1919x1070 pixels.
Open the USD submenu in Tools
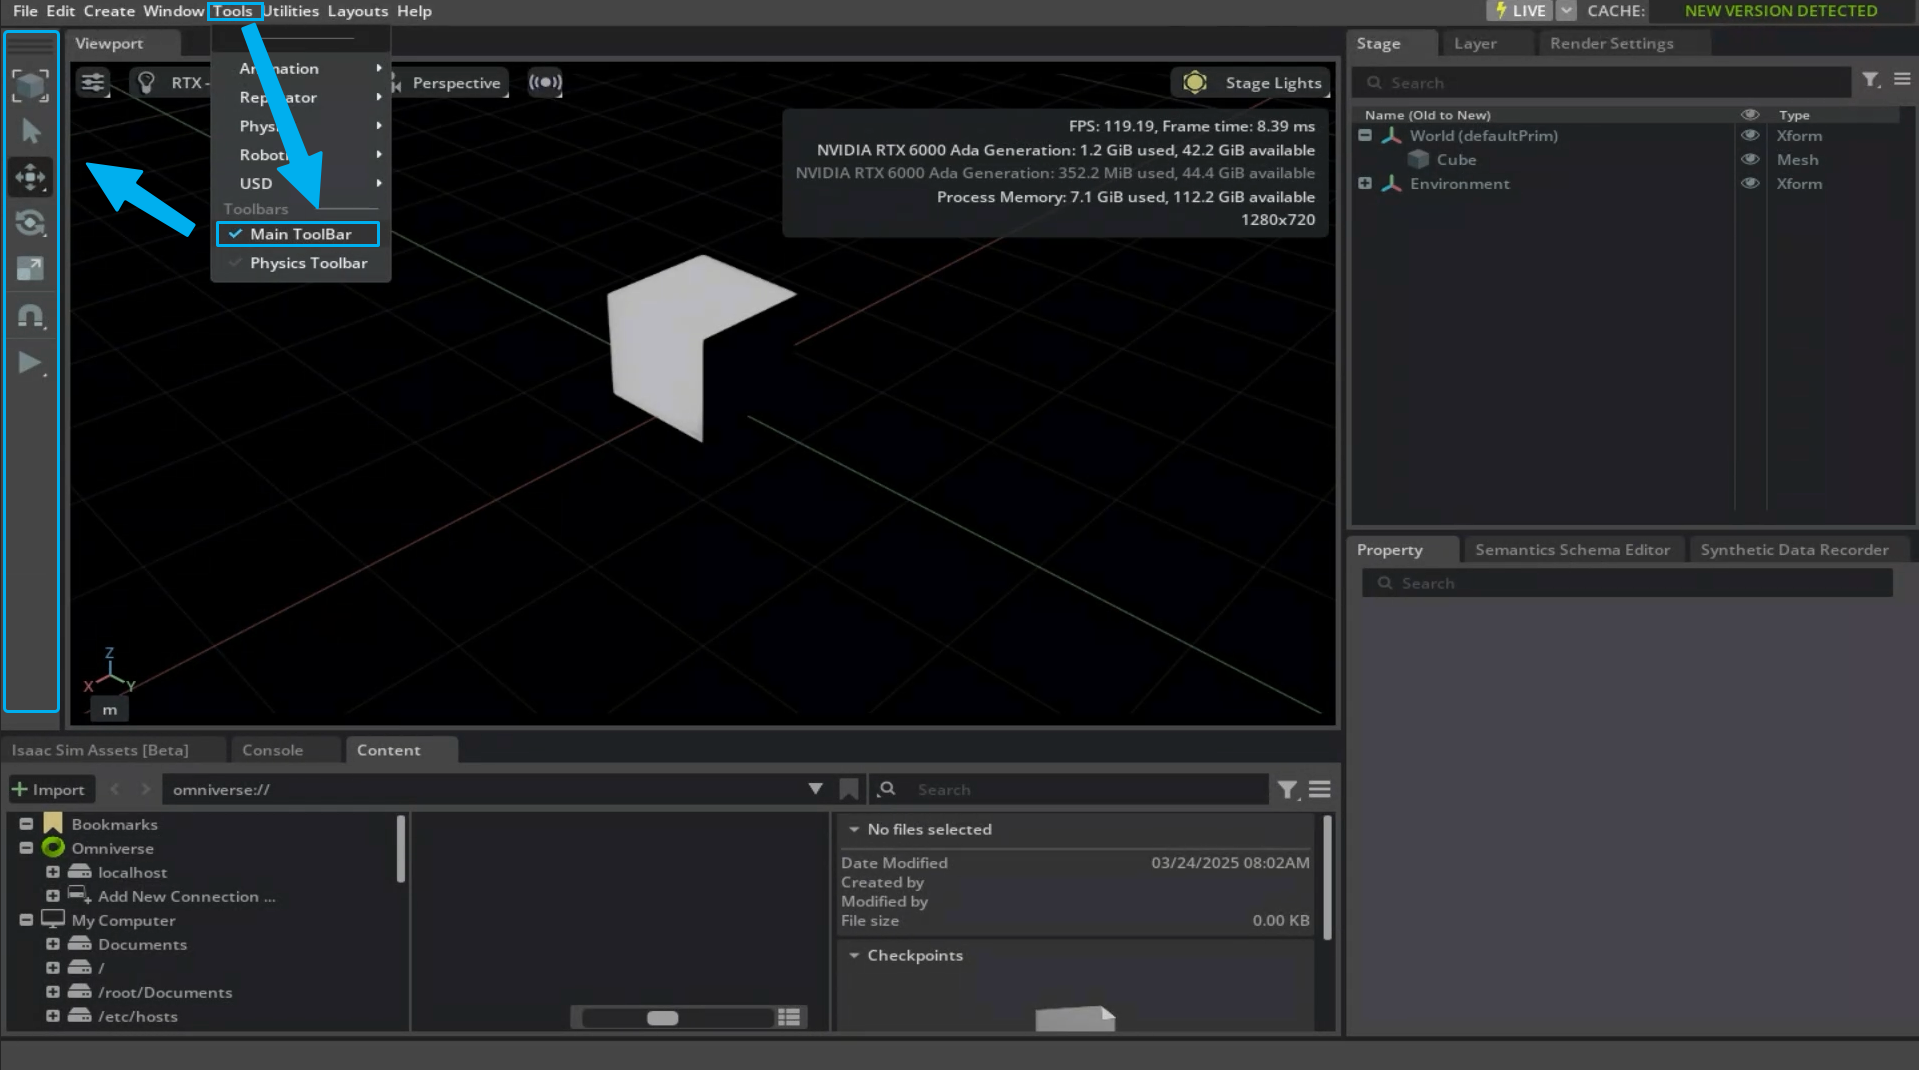[x=300, y=183]
